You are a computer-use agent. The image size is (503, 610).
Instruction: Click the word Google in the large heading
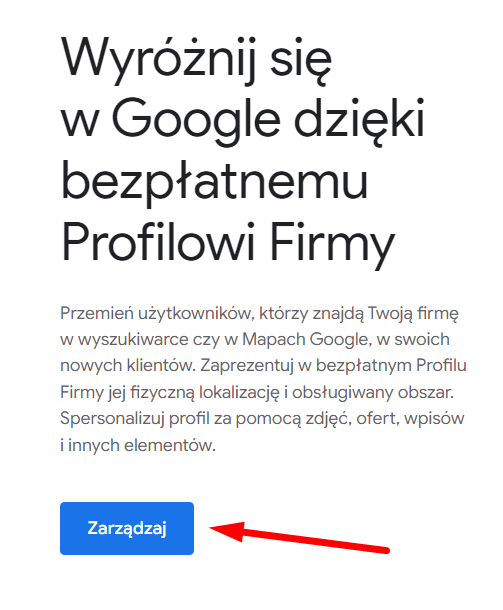click(x=196, y=120)
